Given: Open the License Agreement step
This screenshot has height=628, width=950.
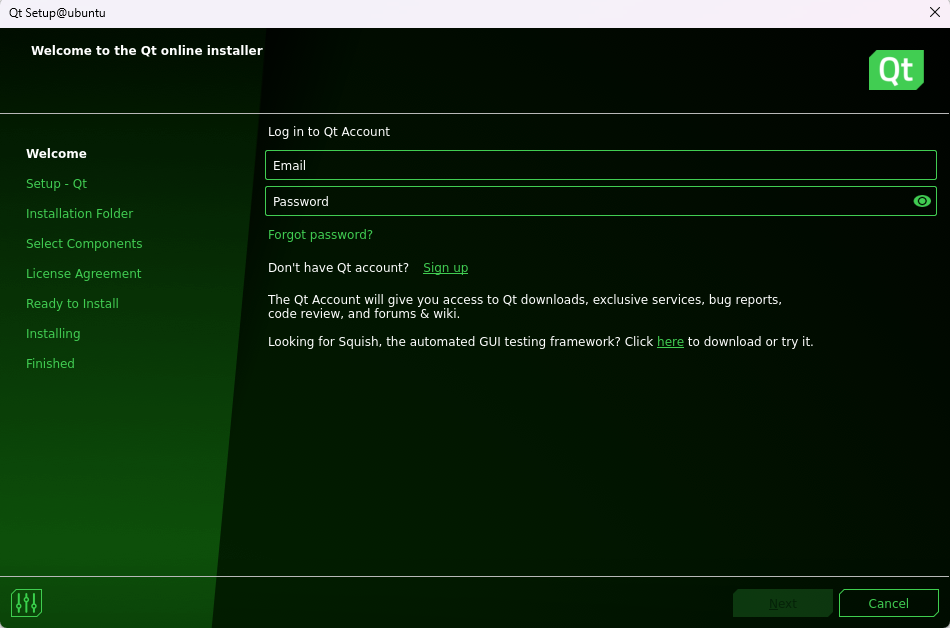Looking at the screenshot, I should click(x=83, y=274).
